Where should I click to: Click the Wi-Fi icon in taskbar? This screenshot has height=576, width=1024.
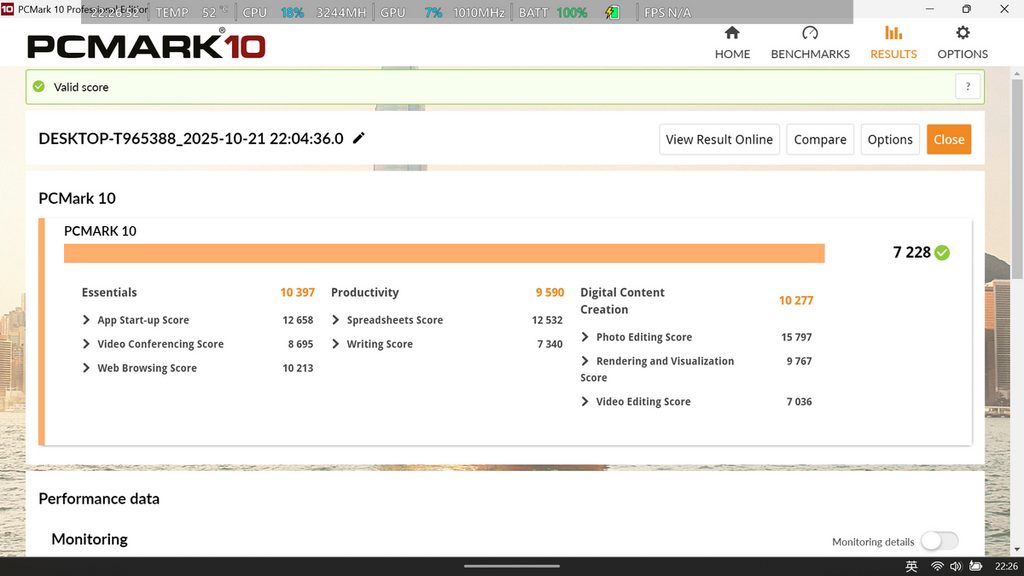[x=937, y=567]
